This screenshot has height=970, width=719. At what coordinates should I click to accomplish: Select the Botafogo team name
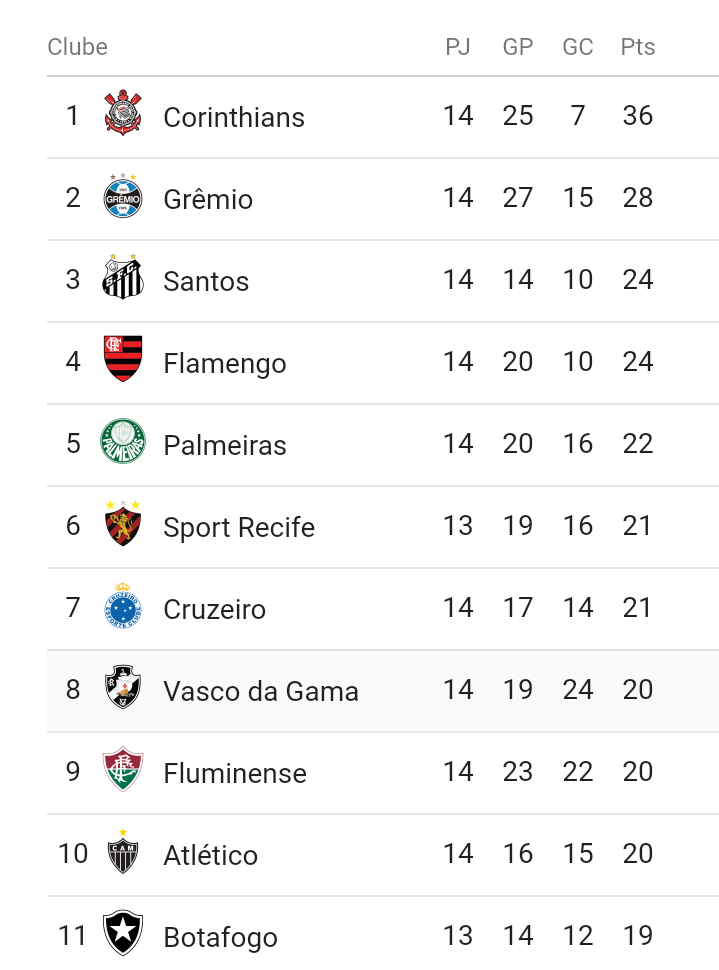point(220,938)
